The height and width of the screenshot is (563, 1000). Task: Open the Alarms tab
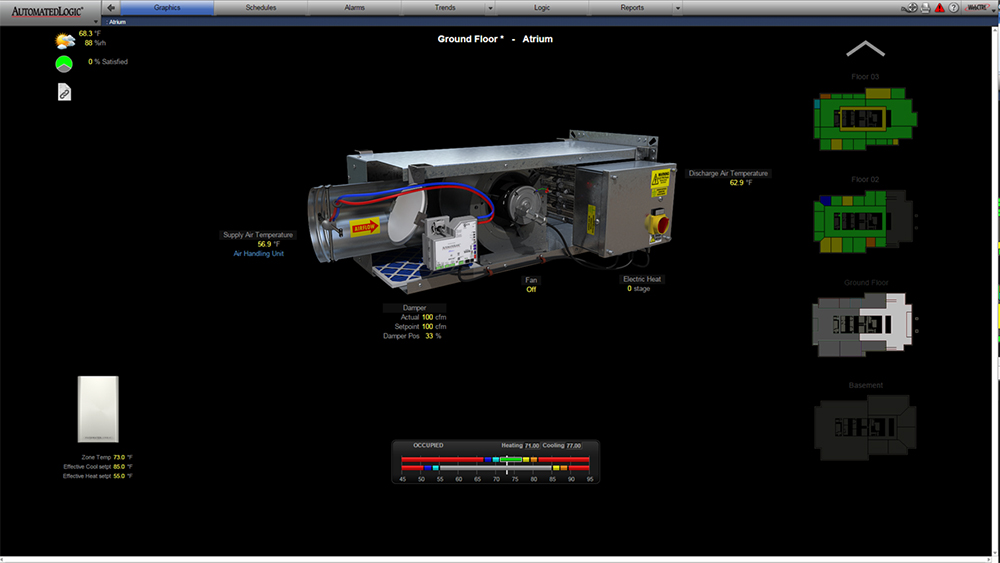pyautogui.click(x=354, y=7)
